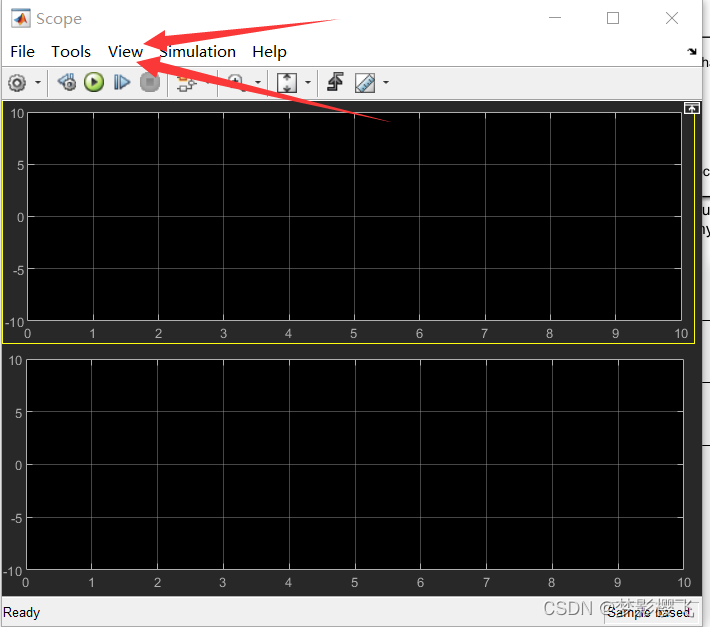Screen dimensions: 710x627
Task: Close the Scope window
Action: point(672,18)
